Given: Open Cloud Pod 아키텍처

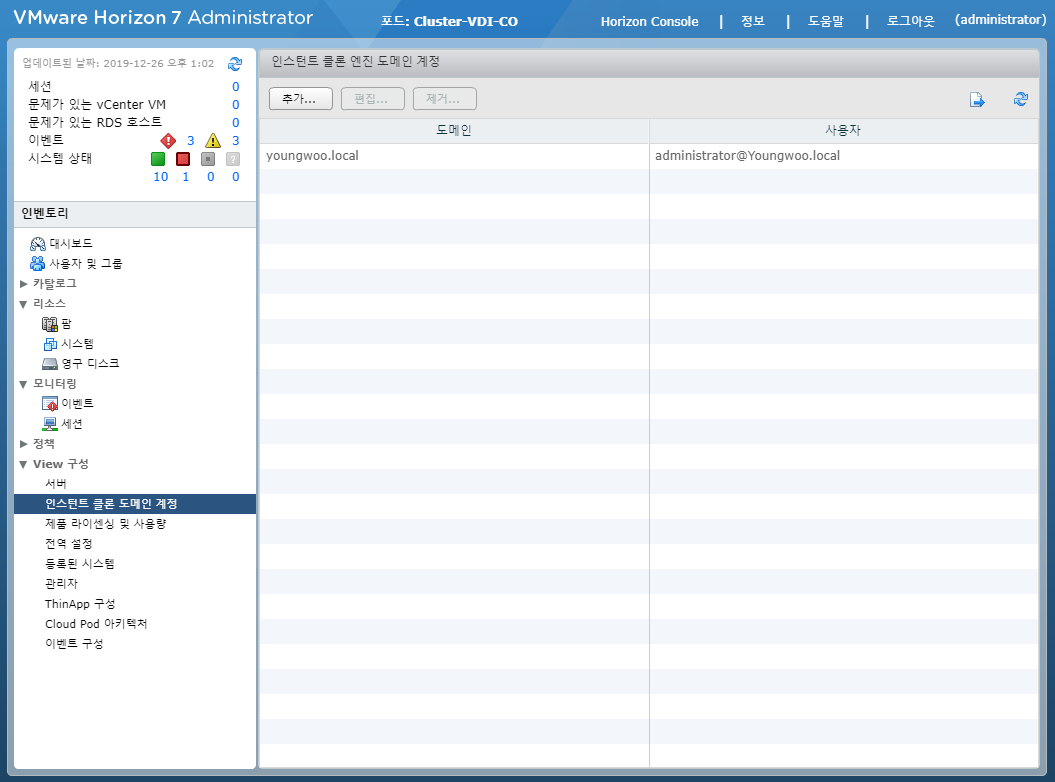Looking at the screenshot, I should [96, 624].
